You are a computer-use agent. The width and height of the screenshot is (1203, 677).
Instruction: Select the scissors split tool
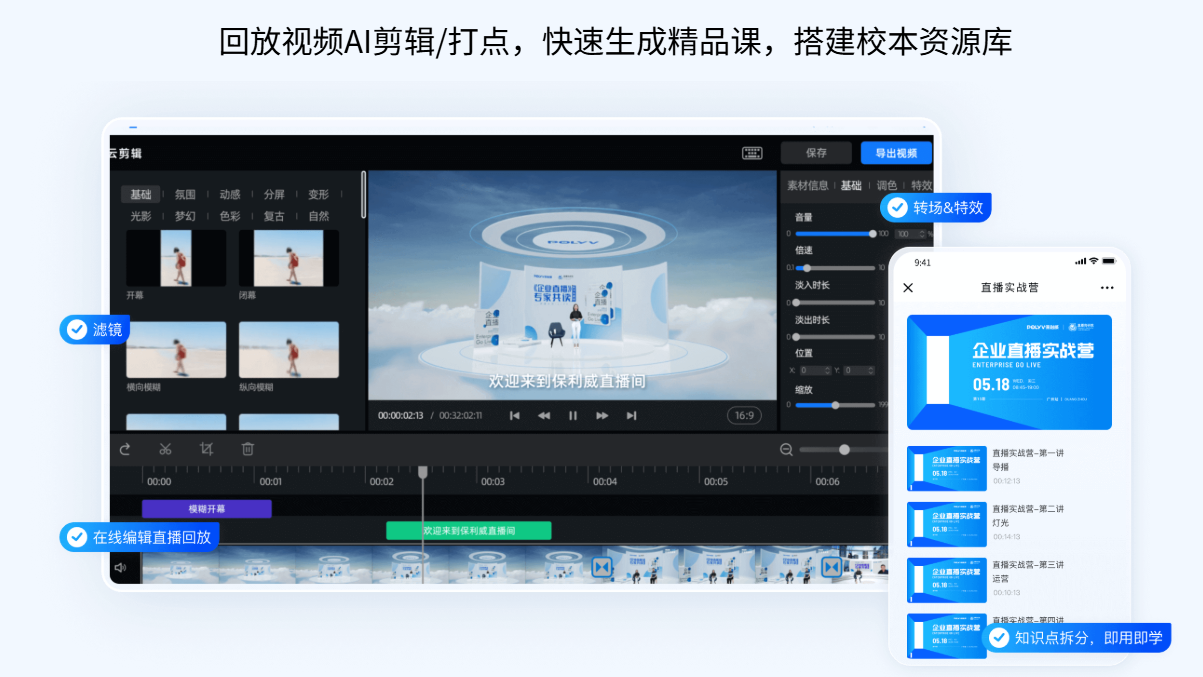166,449
